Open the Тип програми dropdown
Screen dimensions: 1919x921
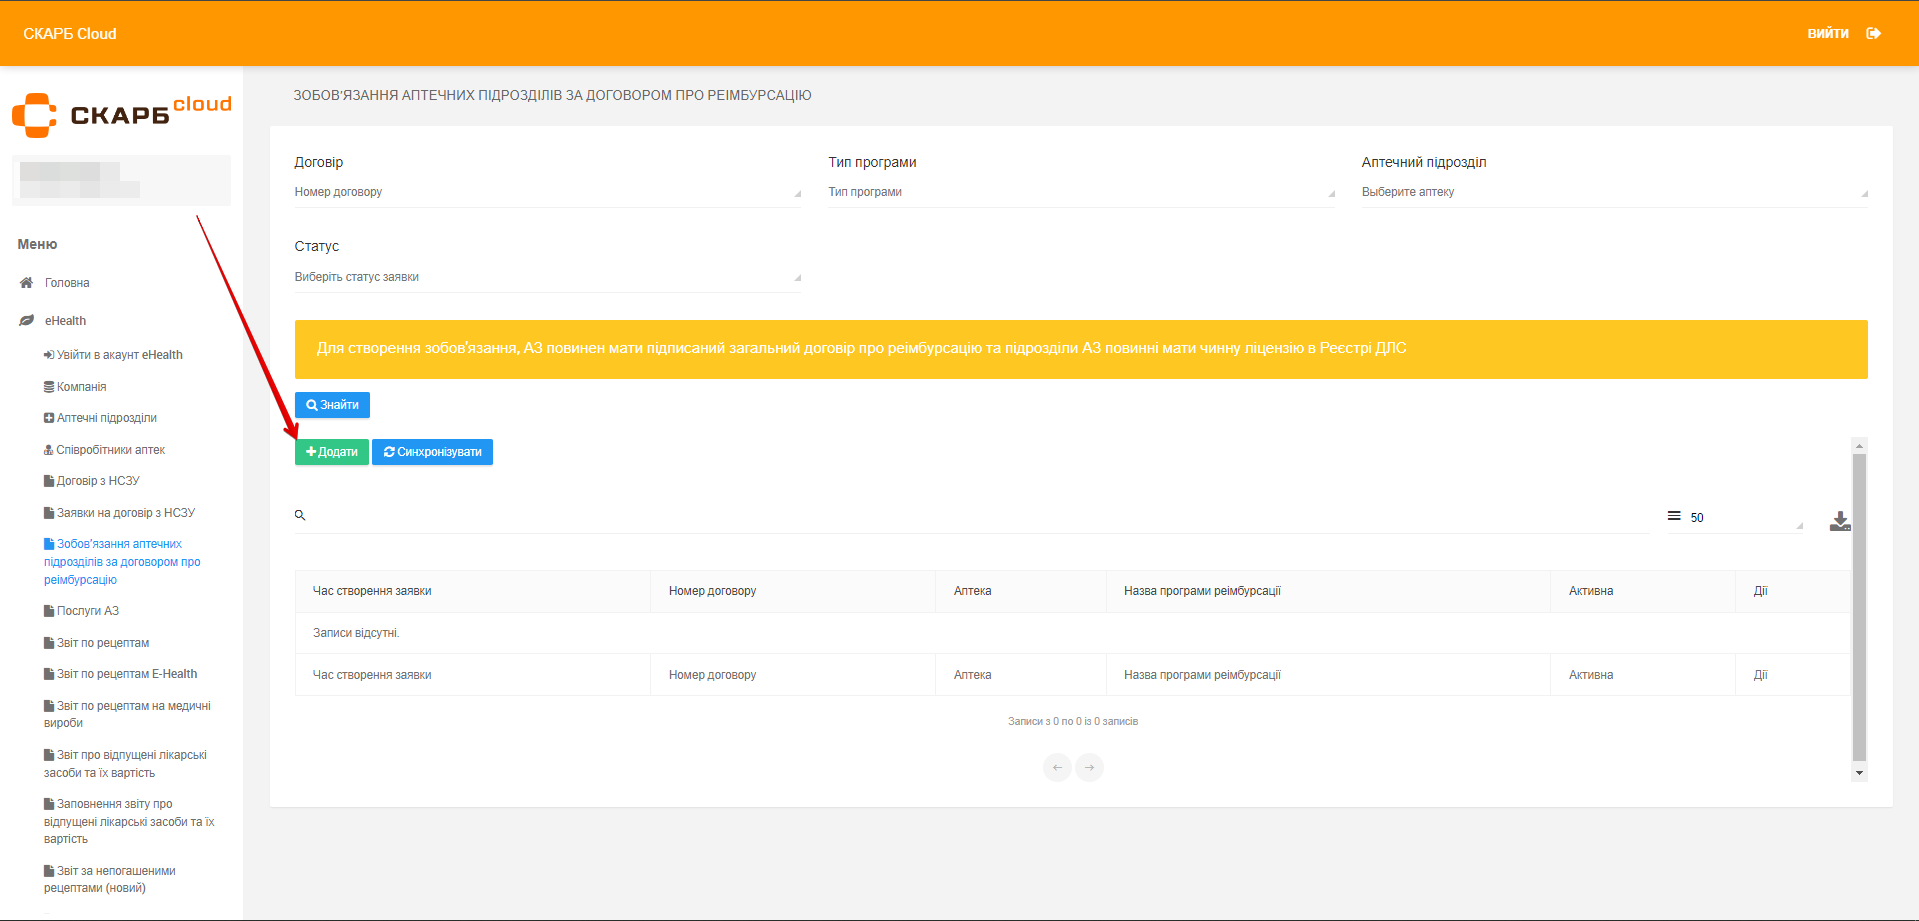(x=1080, y=192)
